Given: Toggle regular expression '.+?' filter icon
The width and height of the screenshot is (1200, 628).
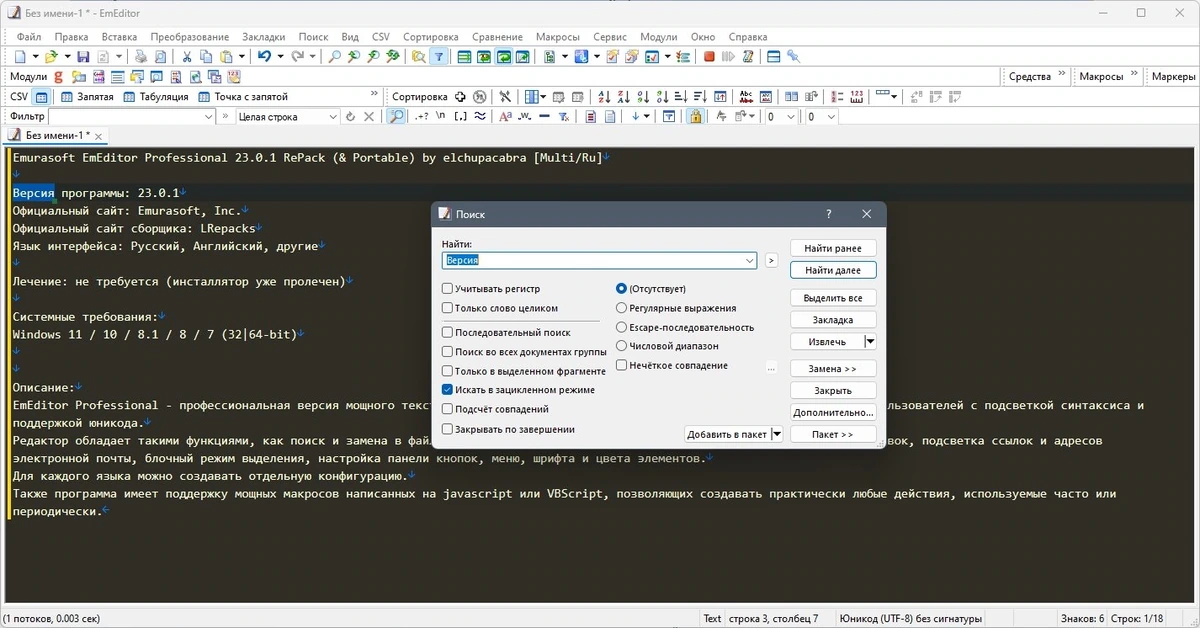Looking at the screenshot, I should [422, 117].
